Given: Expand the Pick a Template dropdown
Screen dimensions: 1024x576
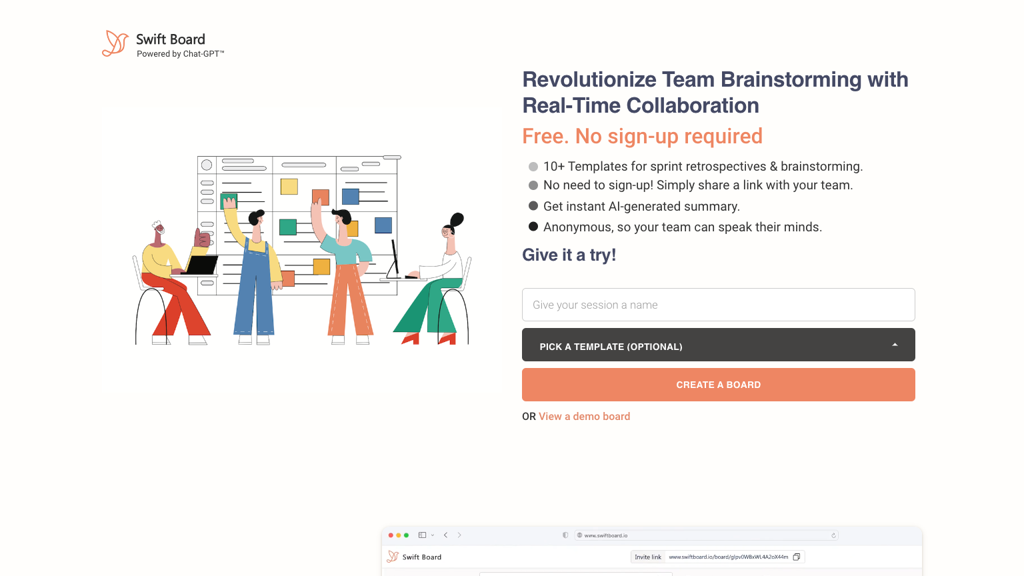Looking at the screenshot, I should (x=718, y=345).
